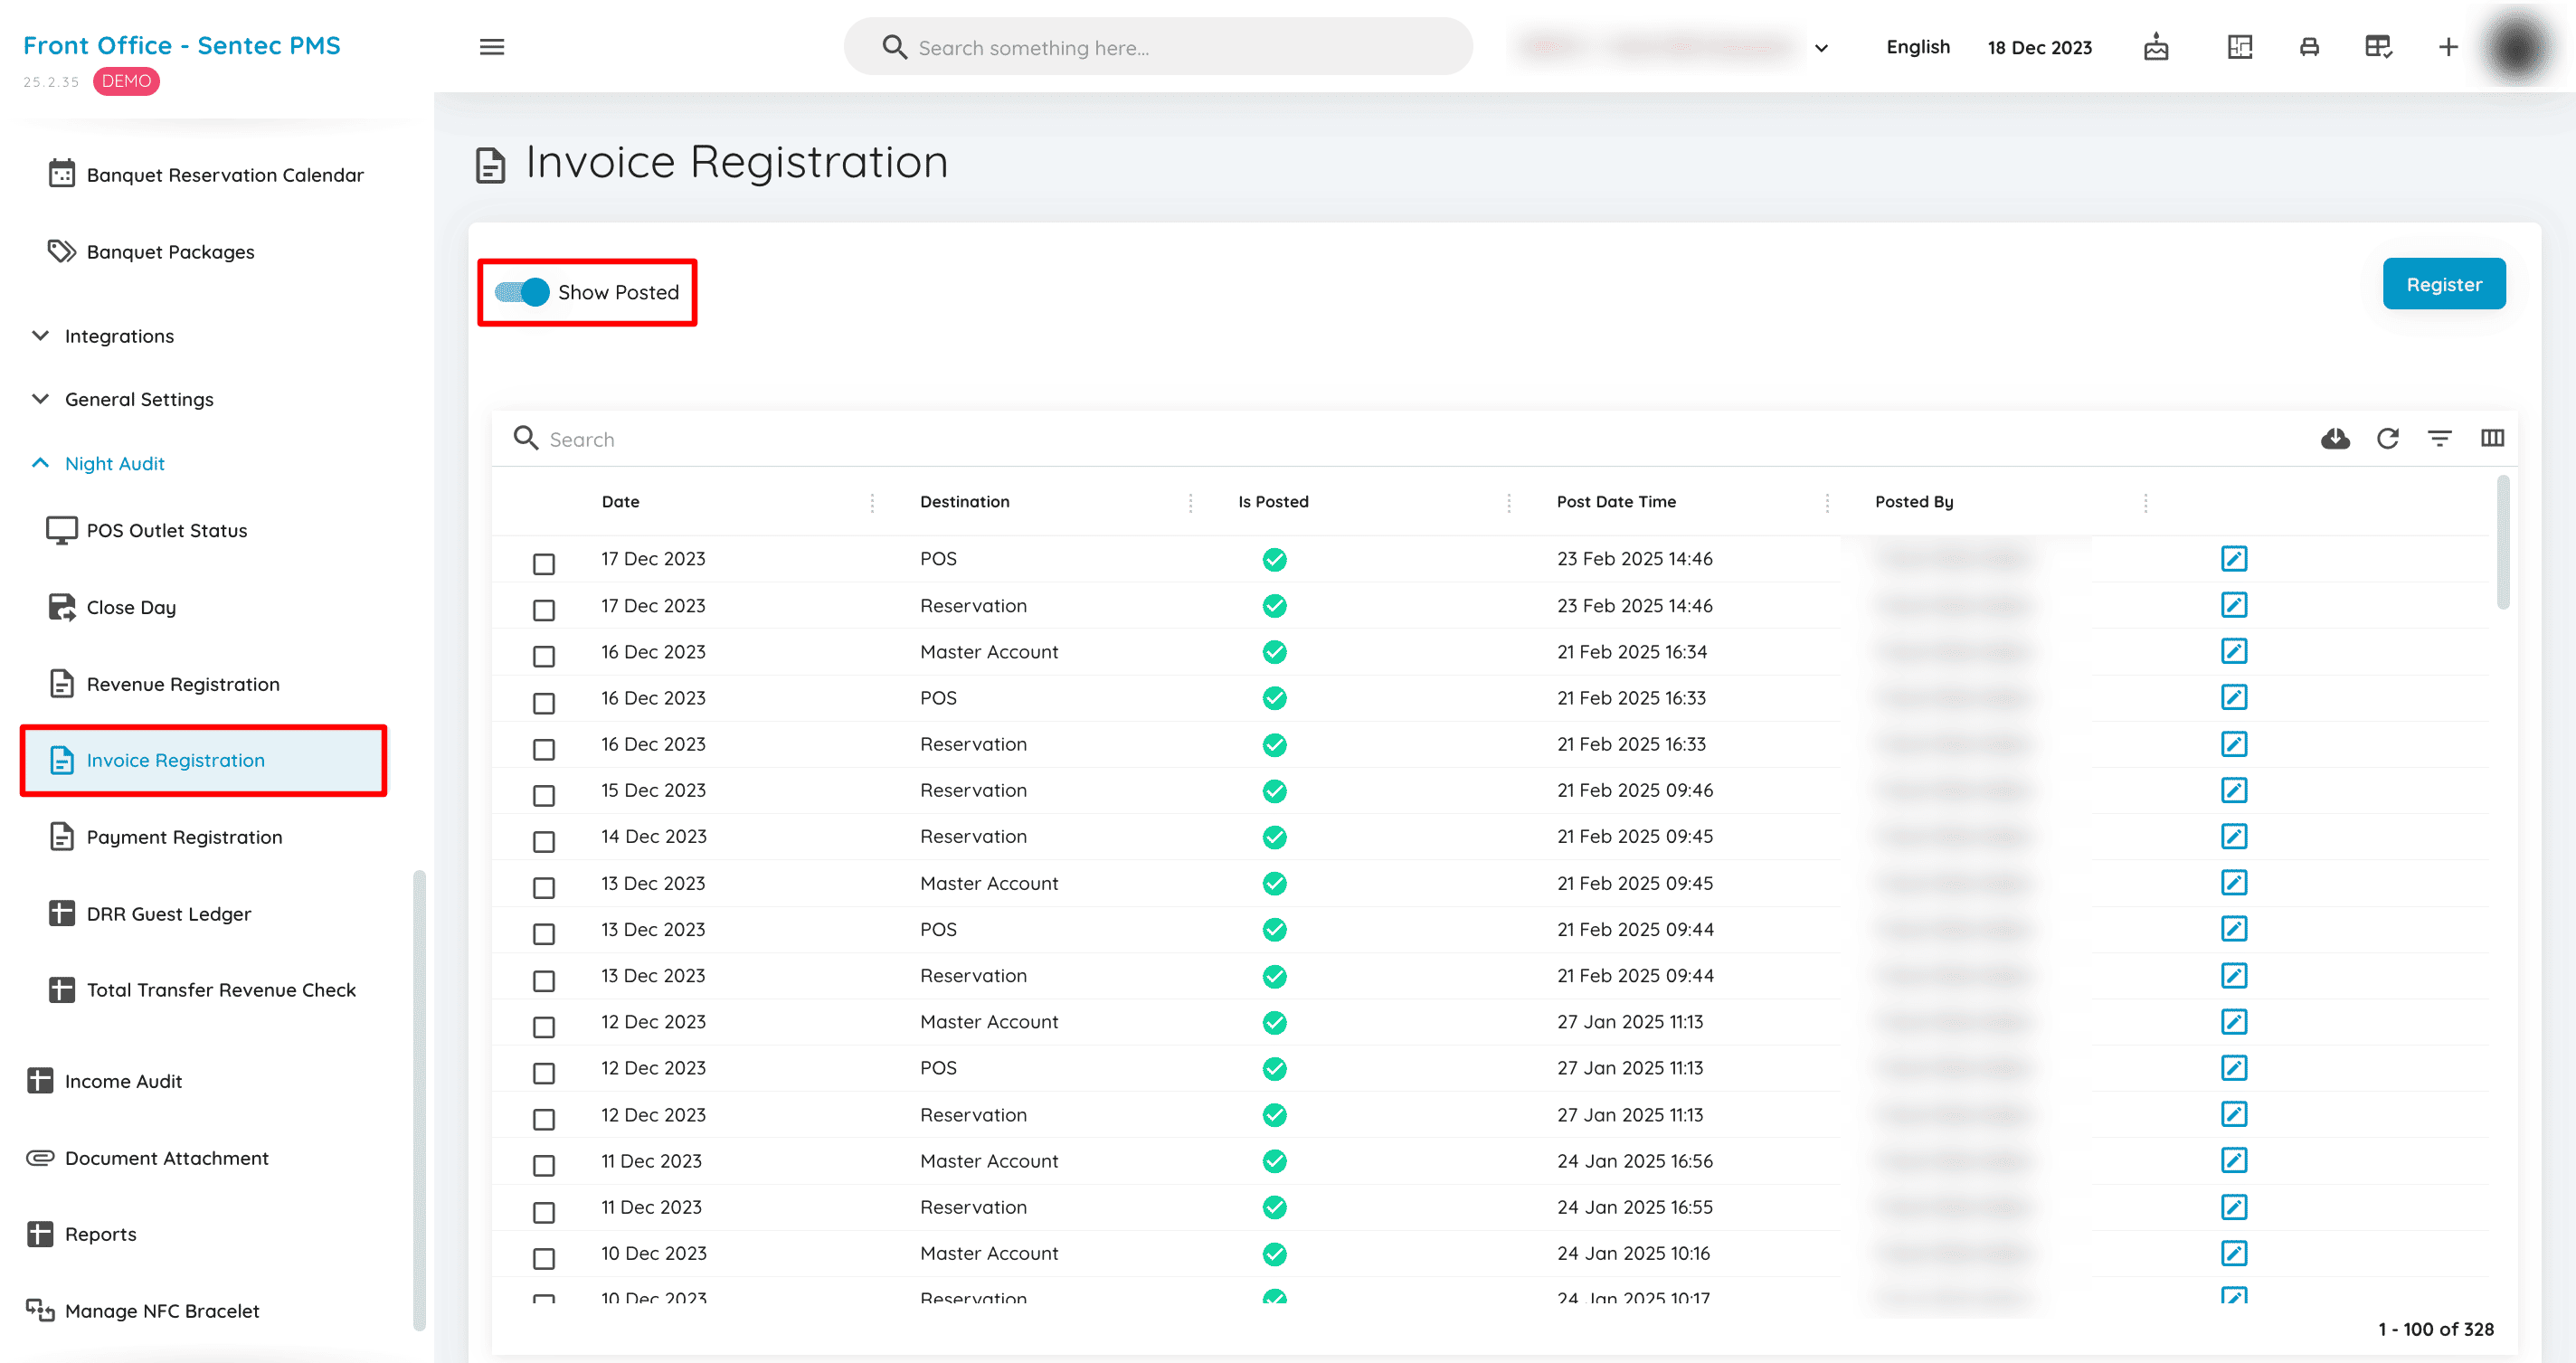Viewport: 2576px width, 1363px height.
Task: Click the birthday cake icon in header
Action: coord(2156,47)
